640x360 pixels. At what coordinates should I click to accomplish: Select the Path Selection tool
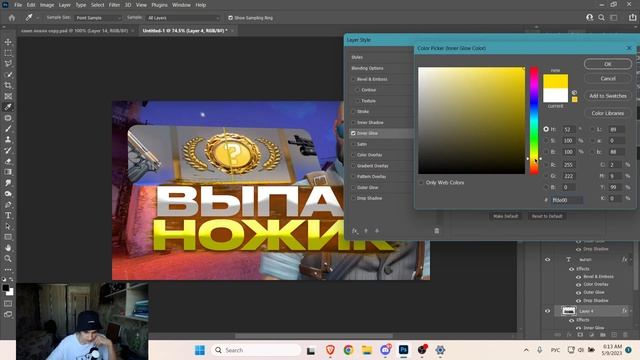8,226
